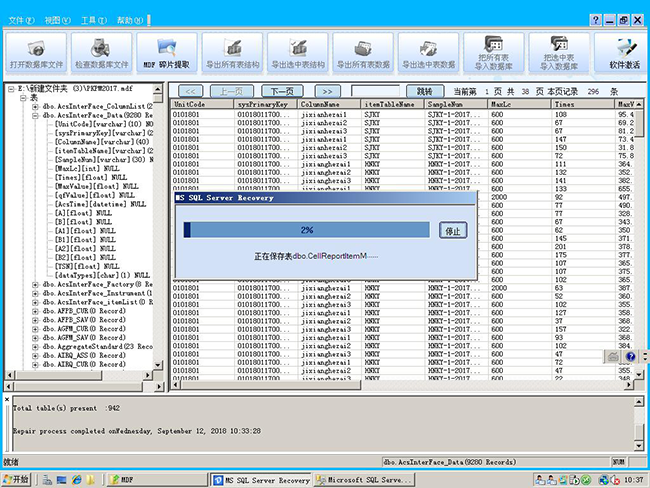
Task: Click the data grid horizontal scrollbar thumb
Action: tap(271, 385)
